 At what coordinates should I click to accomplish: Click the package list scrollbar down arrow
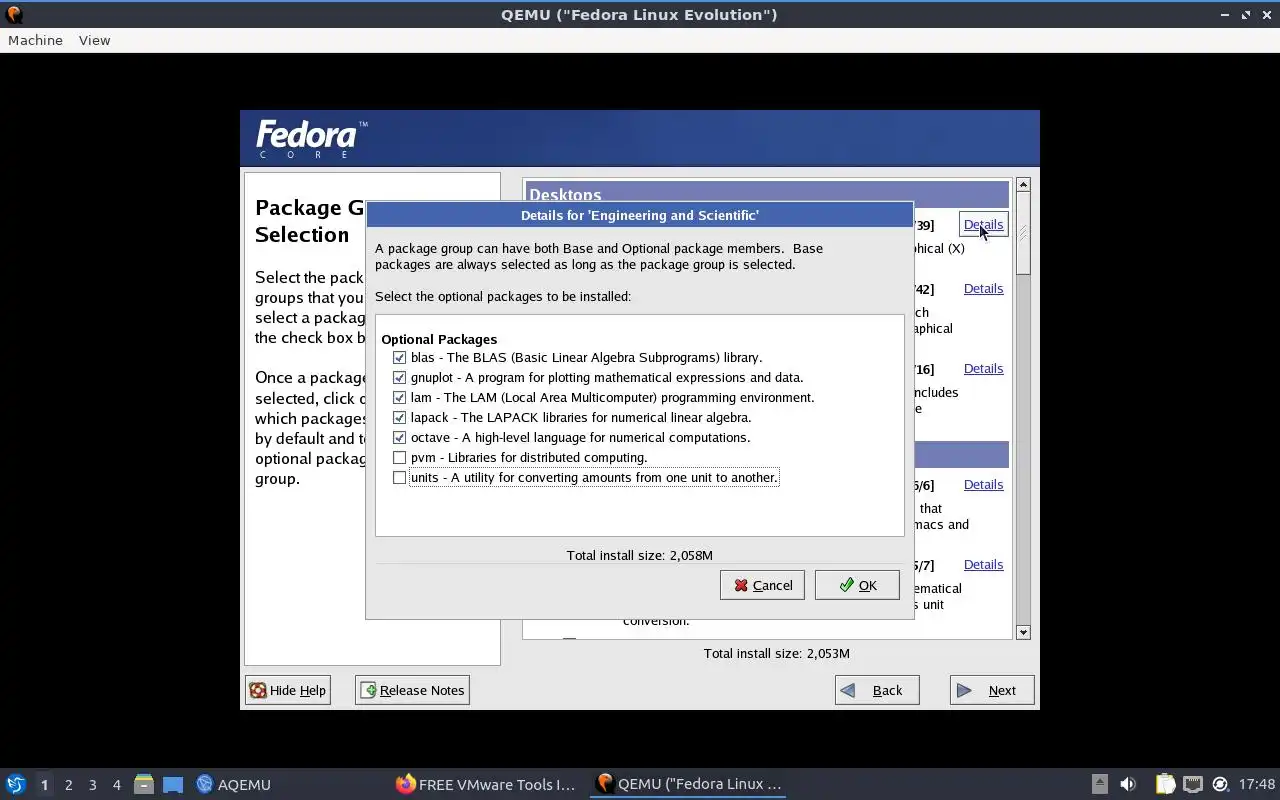pyautogui.click(x=1023, y=632)
